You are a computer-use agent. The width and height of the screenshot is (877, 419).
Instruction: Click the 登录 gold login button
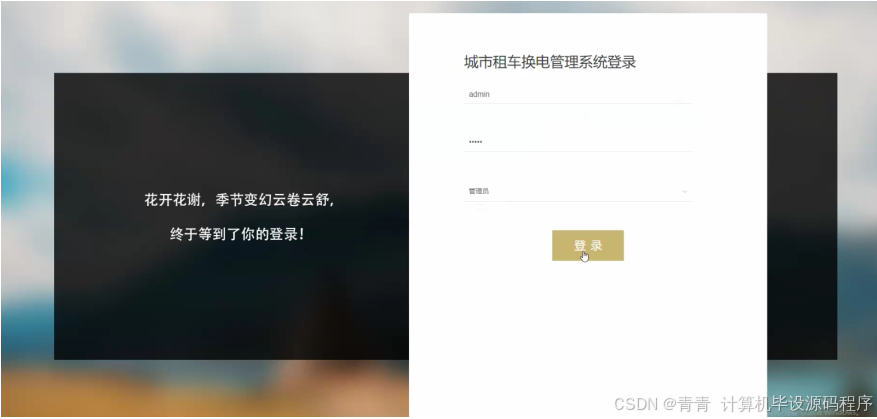pyautogui.click(x=588, y=246)
